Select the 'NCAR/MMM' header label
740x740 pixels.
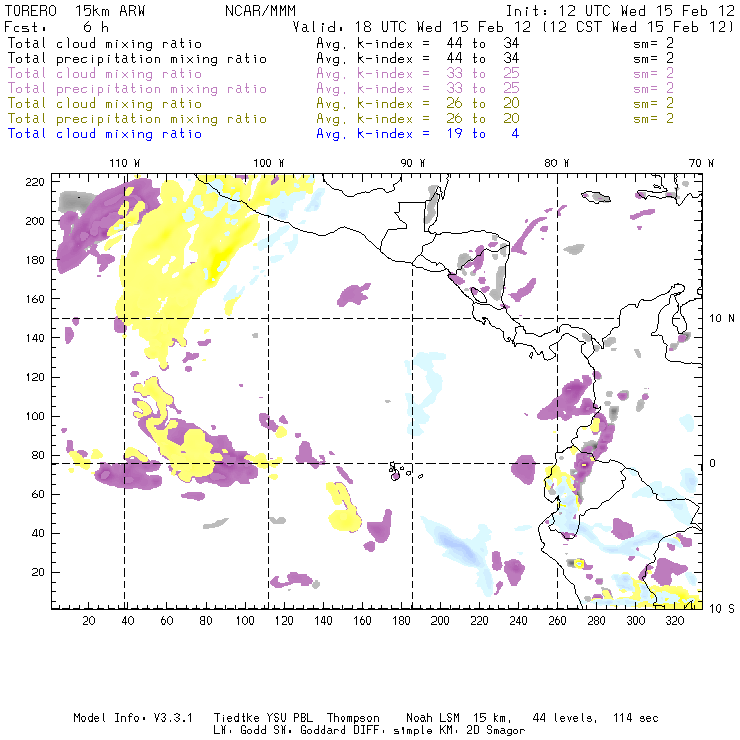click(x=260, y=11)
